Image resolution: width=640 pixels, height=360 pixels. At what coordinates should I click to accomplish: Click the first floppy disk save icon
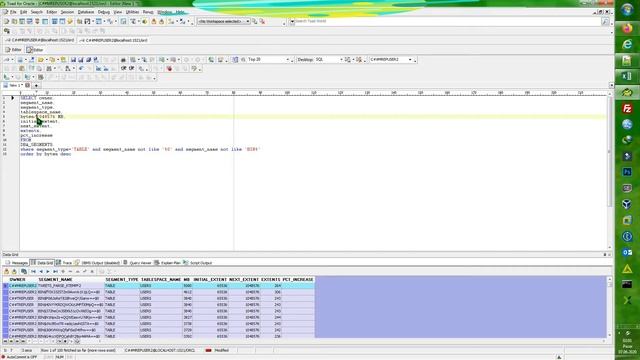[73, 60]
